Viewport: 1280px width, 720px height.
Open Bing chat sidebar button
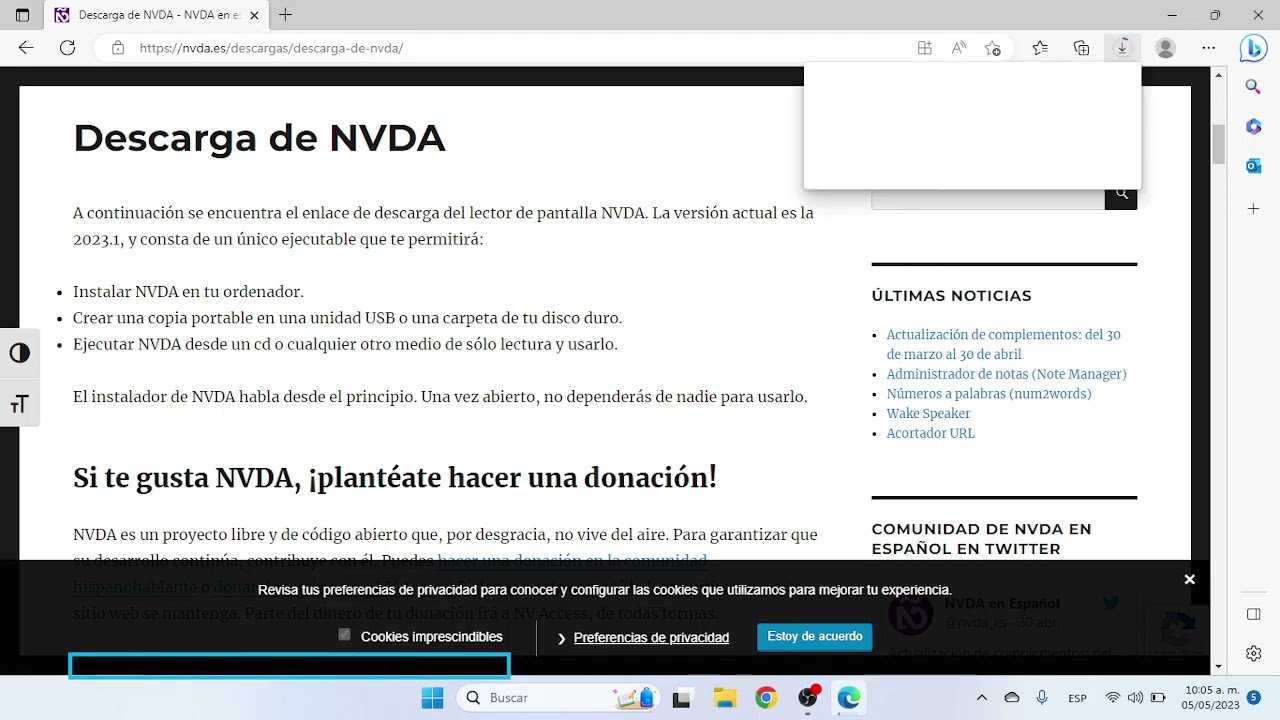click(x=1253, y=47)
